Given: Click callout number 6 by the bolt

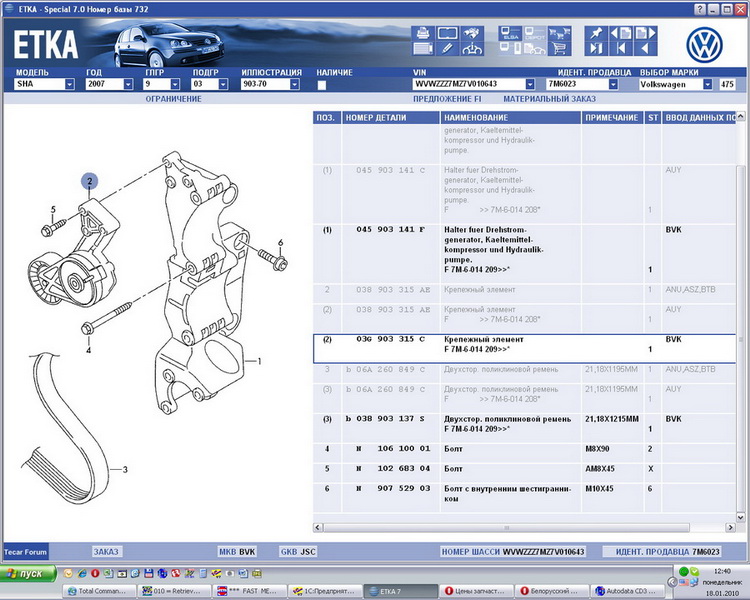Looking at the screenshot, I should click(281, 243).
